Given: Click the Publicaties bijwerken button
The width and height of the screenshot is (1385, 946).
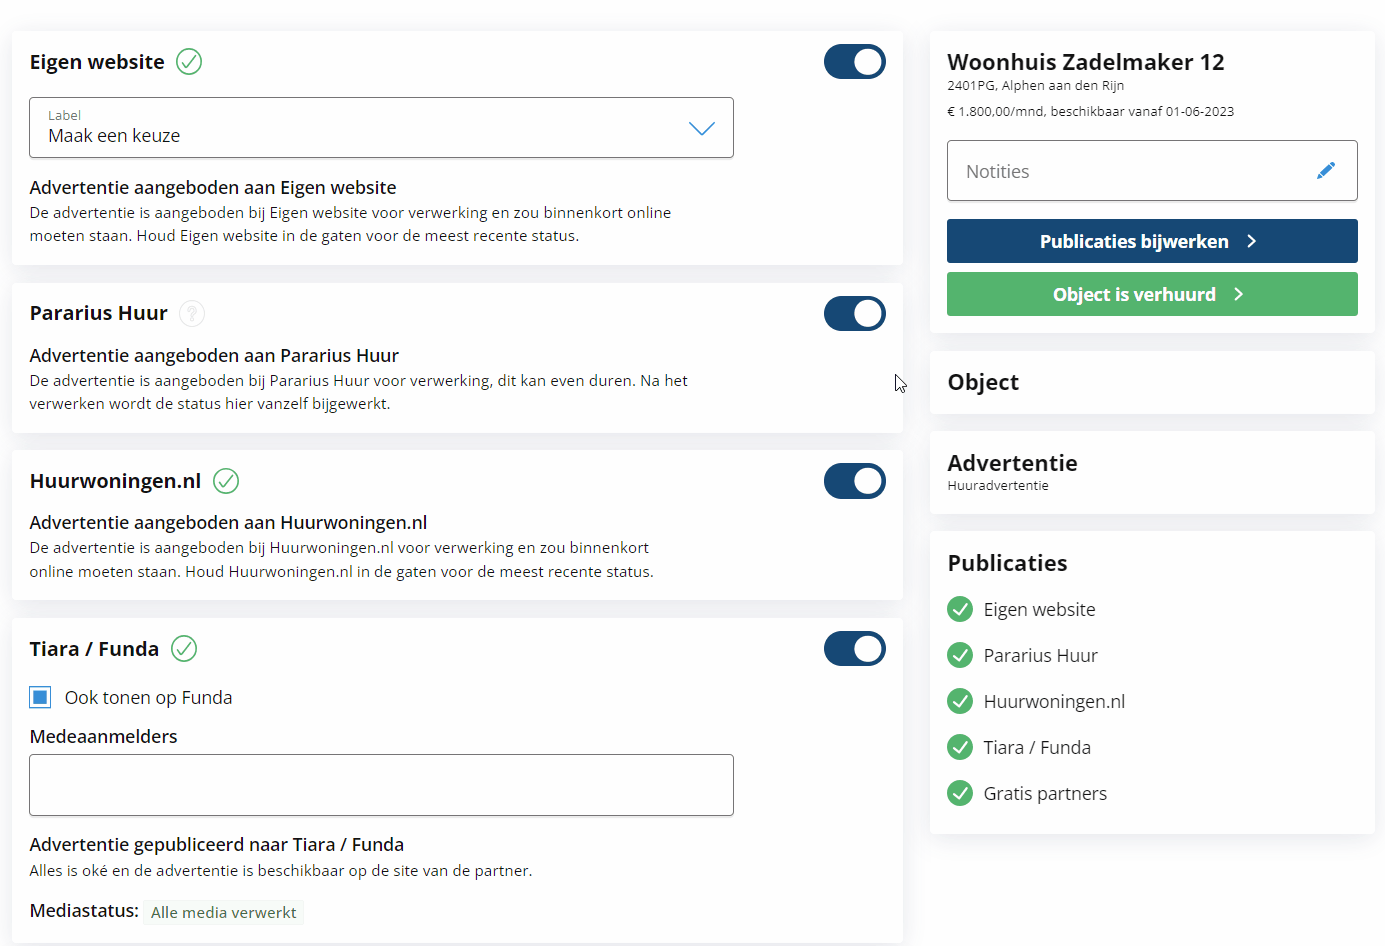Looking at the screenshot, I should click(x=1152, y=241).
